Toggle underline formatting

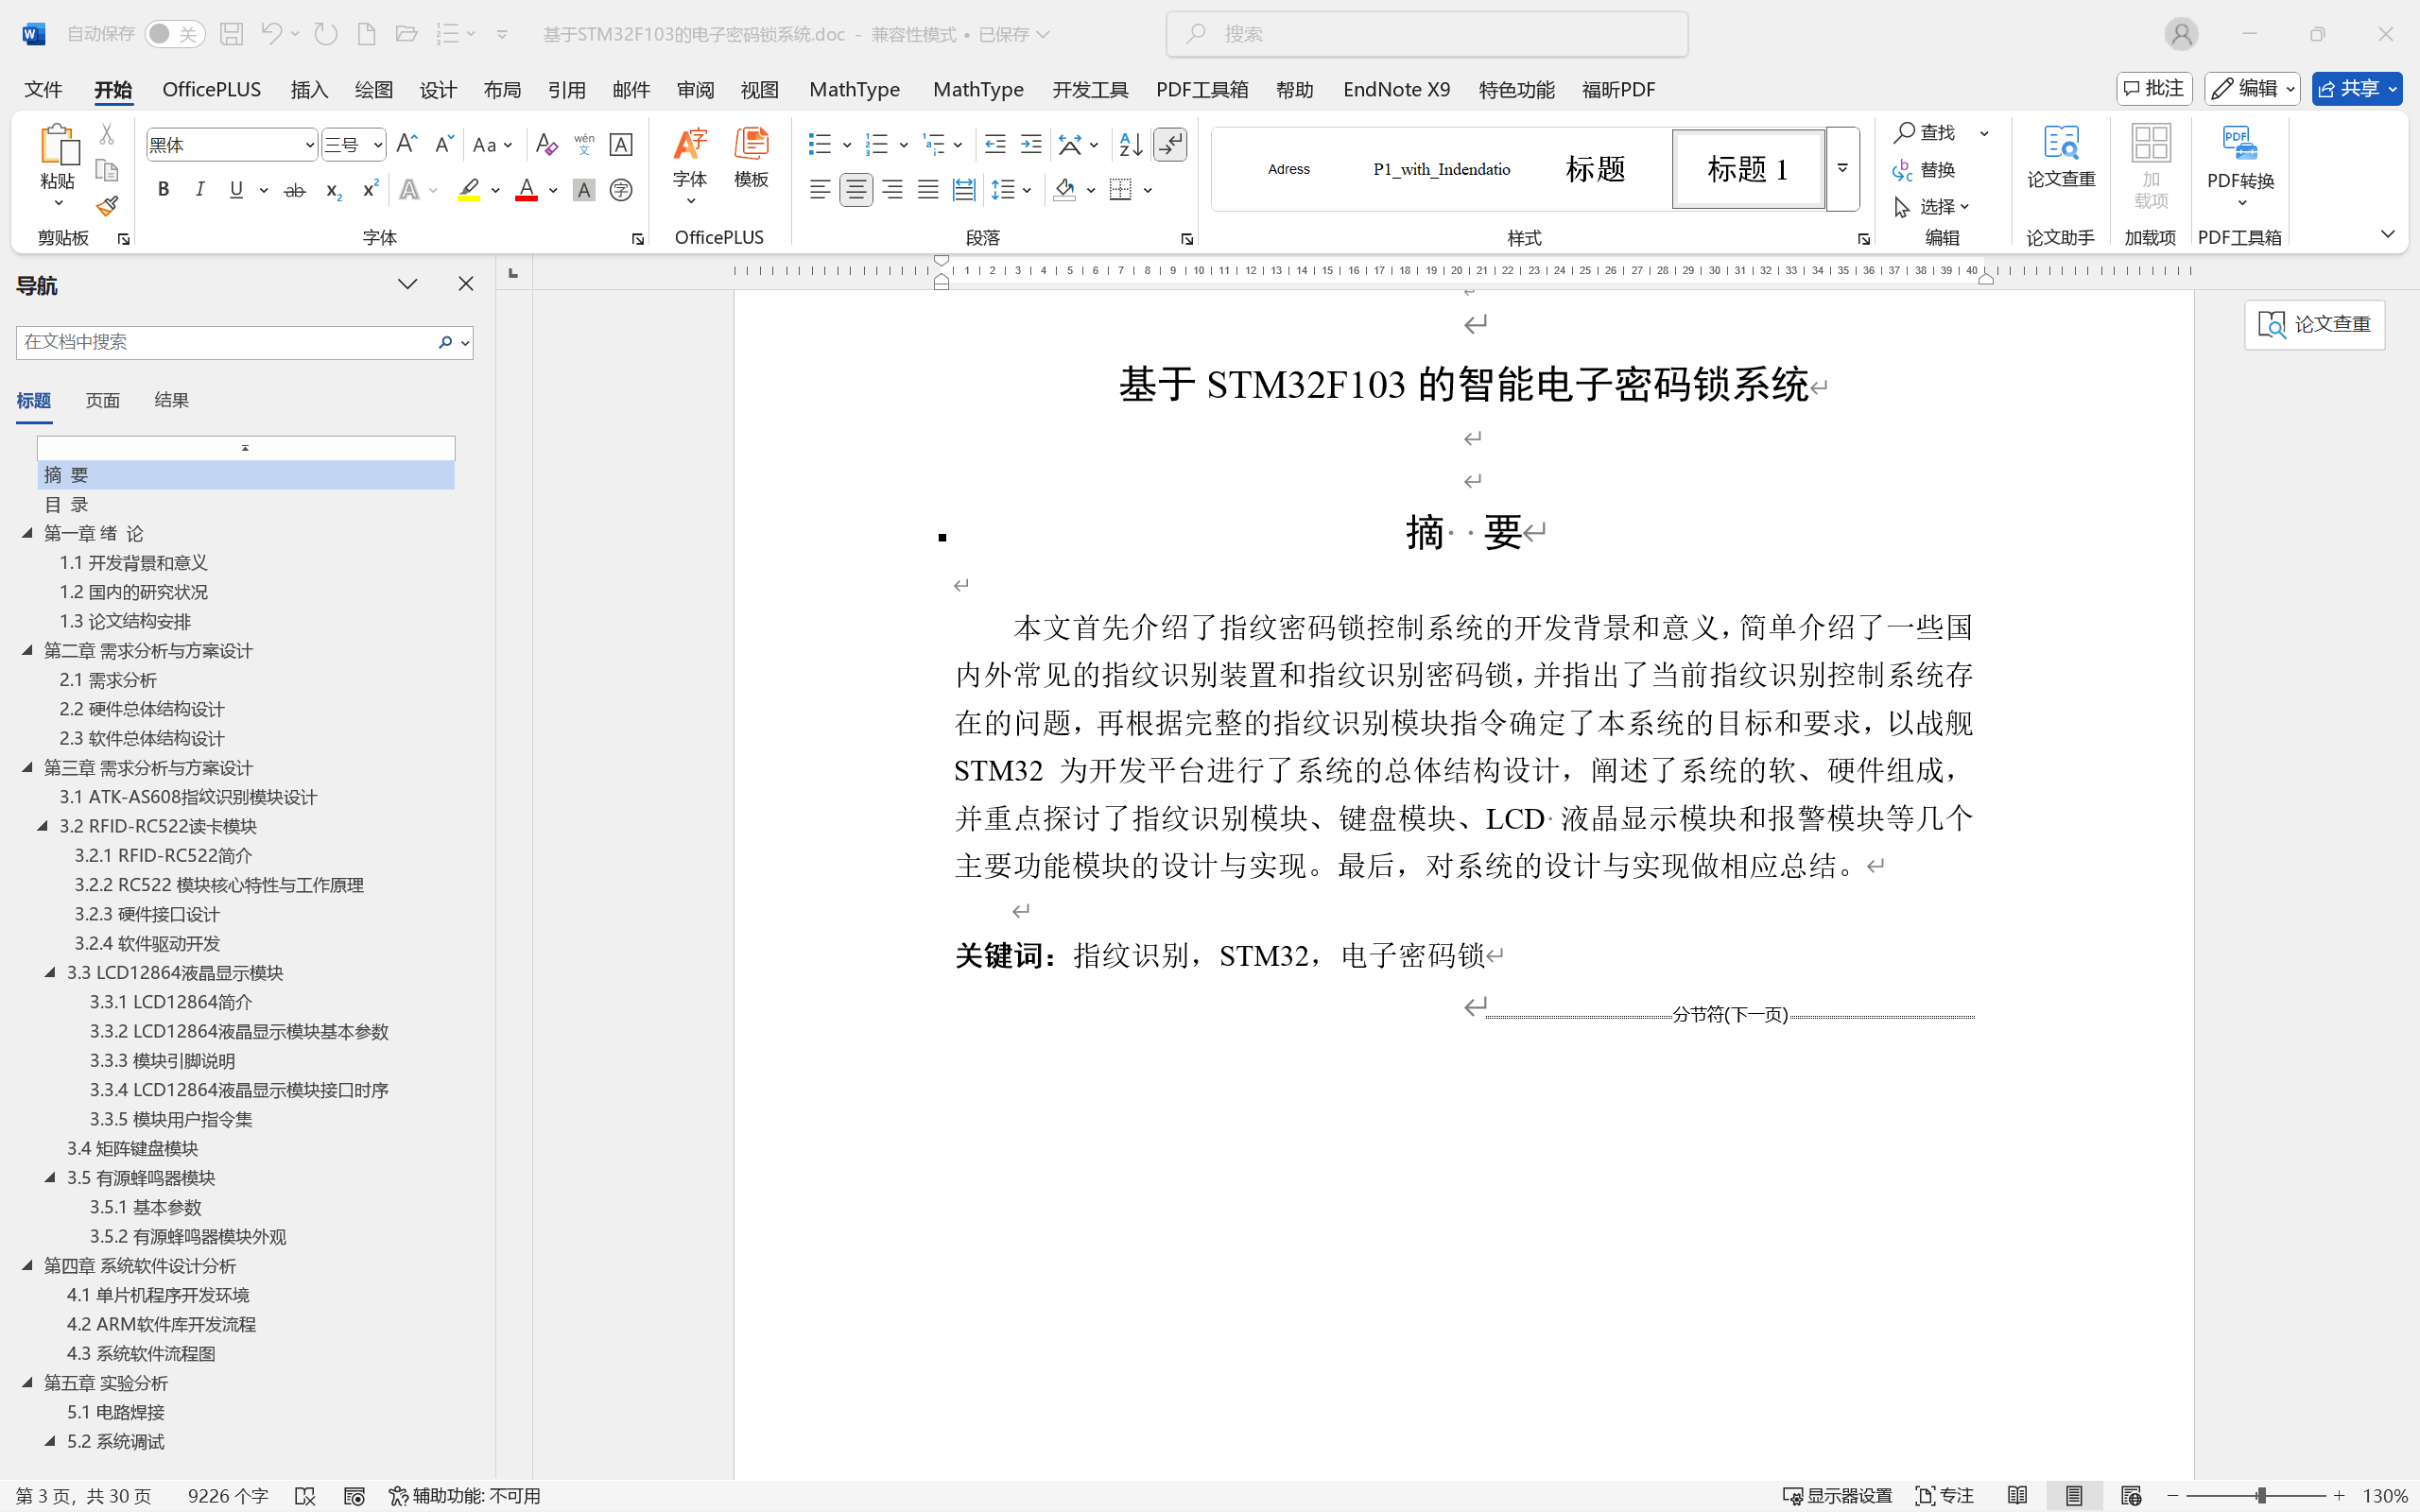coord(237,190)
